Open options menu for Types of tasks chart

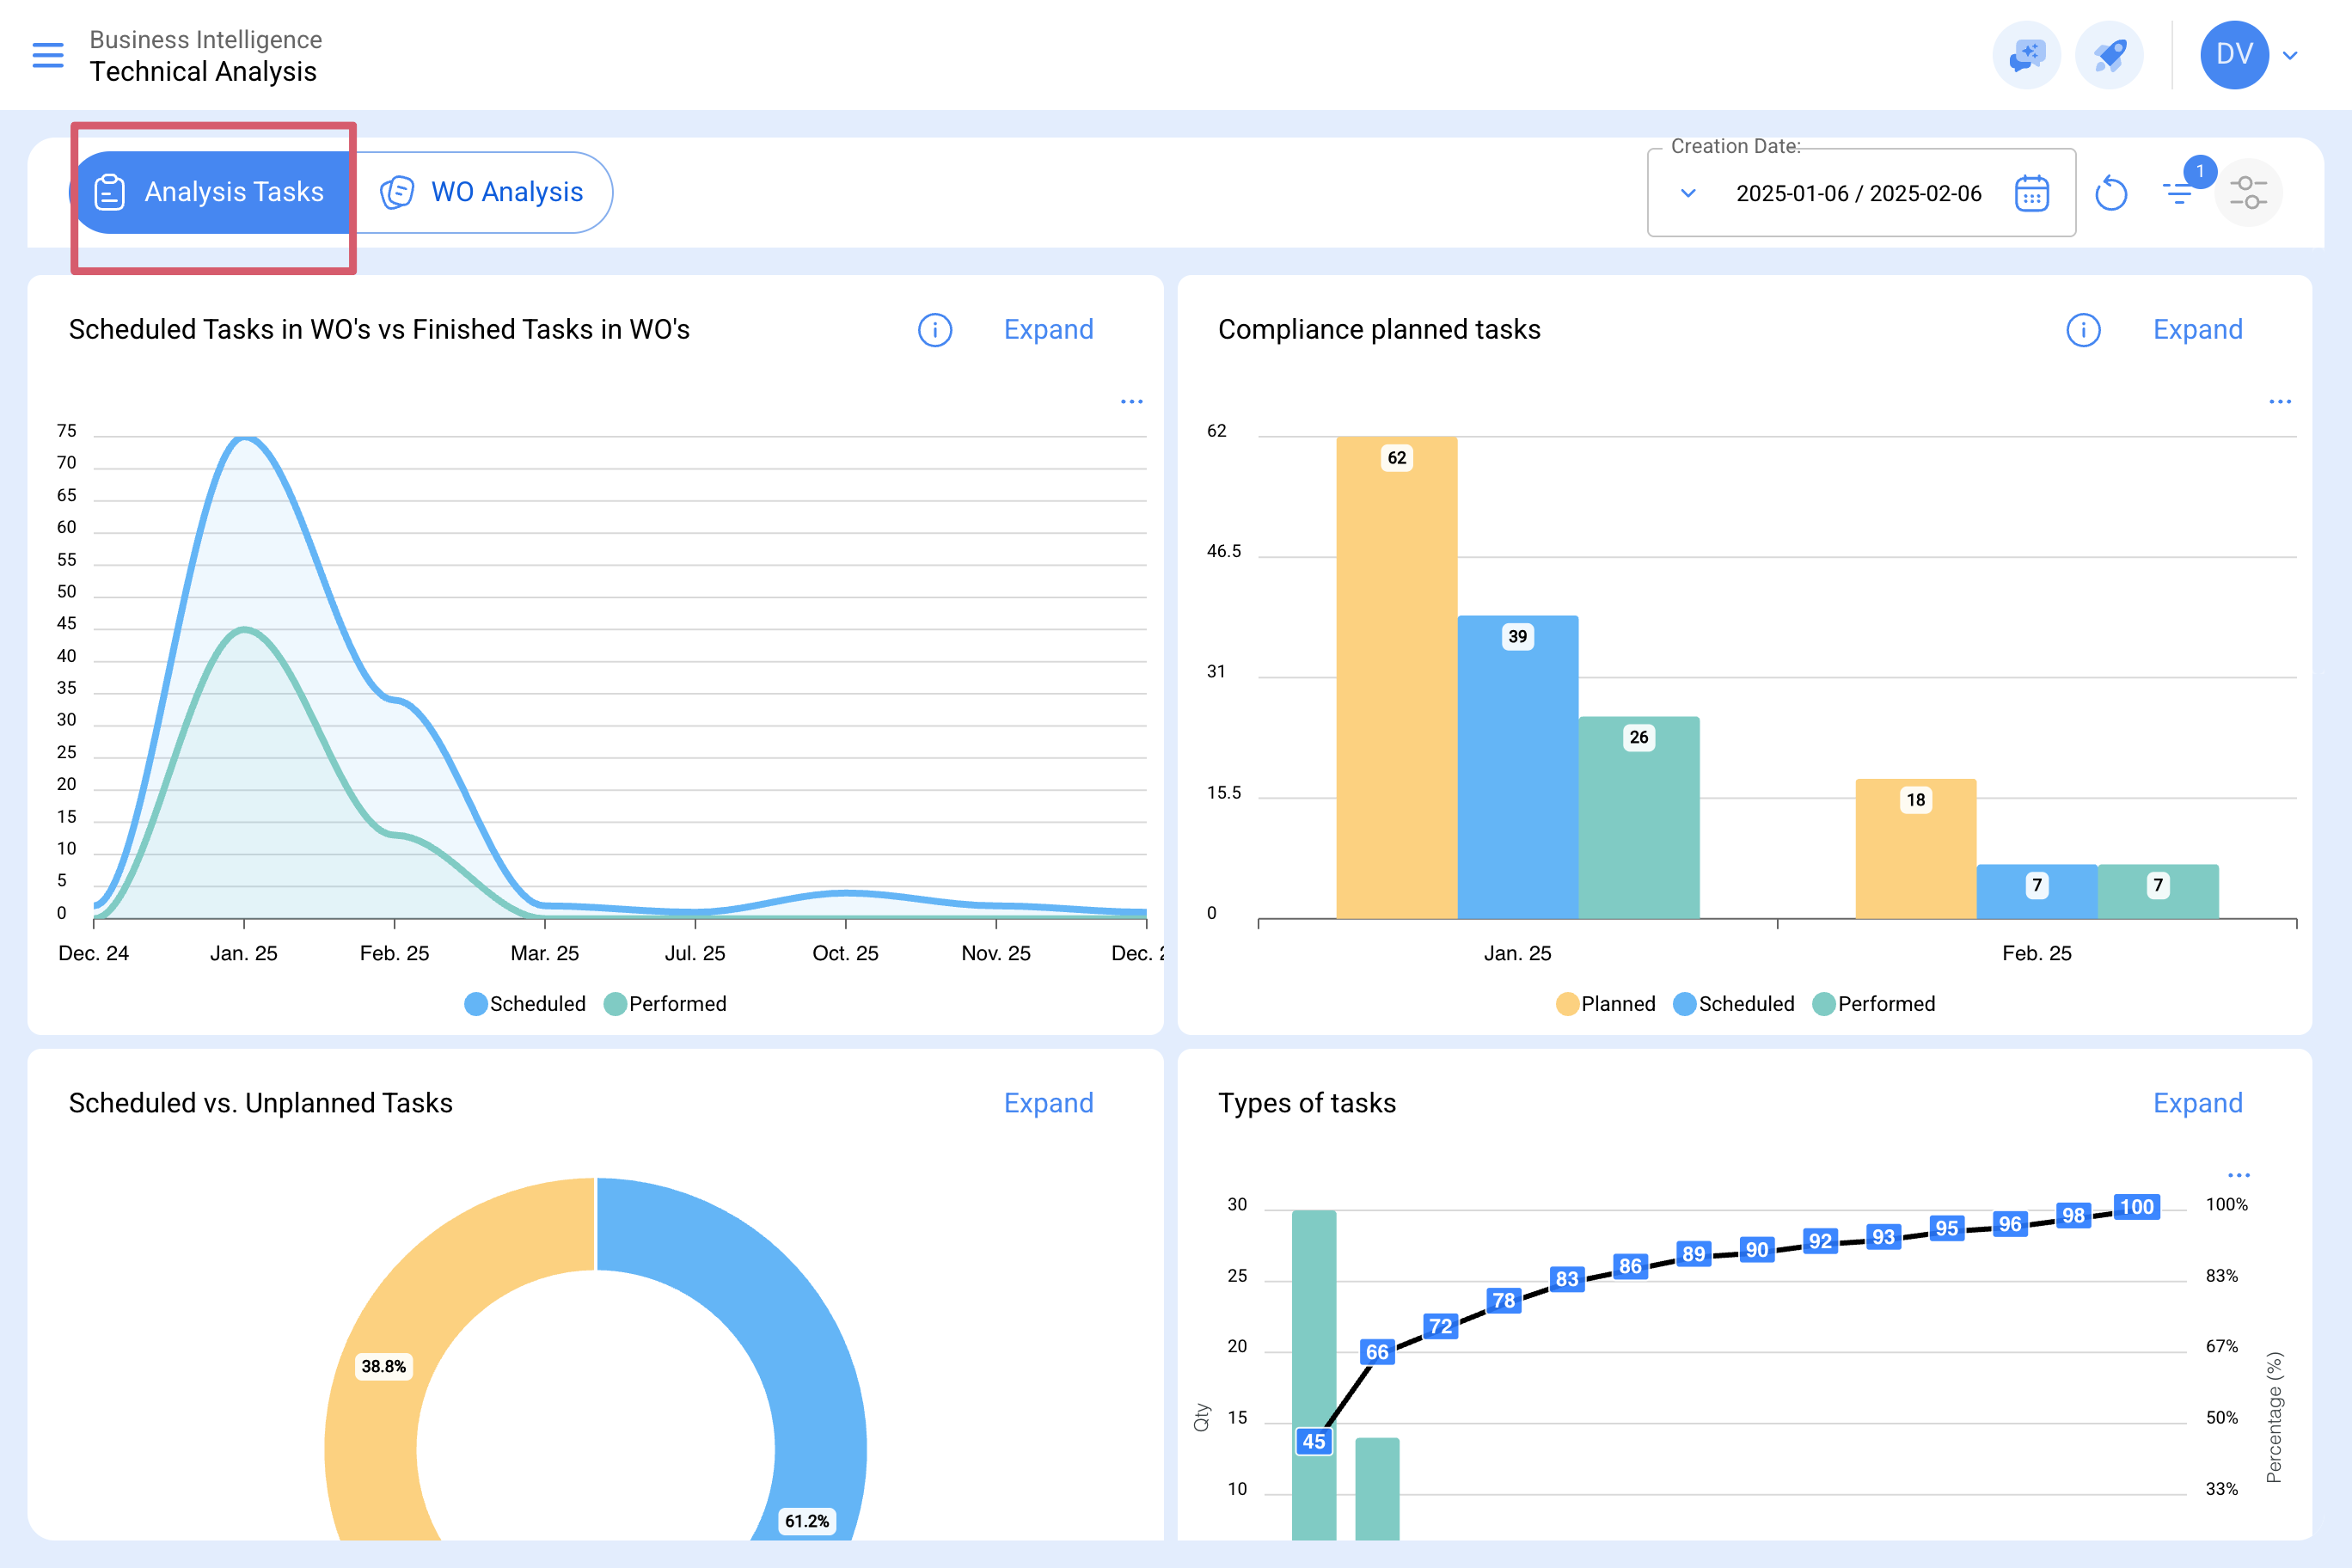pyautogui.click(x=2239, y=1176)
